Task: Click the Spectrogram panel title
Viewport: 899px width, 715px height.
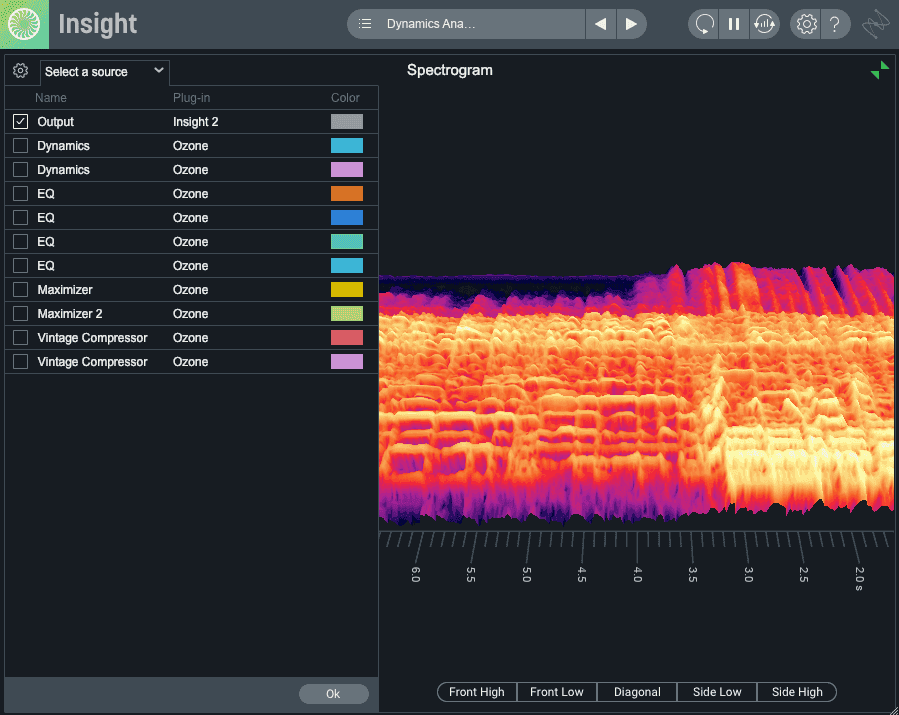Action: point(450,71)
